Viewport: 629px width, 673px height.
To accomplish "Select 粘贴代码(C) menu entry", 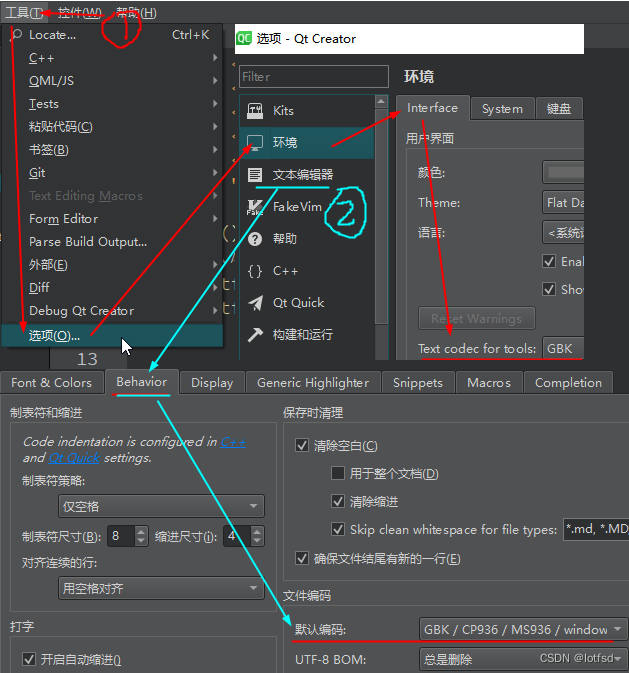I will [x=112, y=127].
